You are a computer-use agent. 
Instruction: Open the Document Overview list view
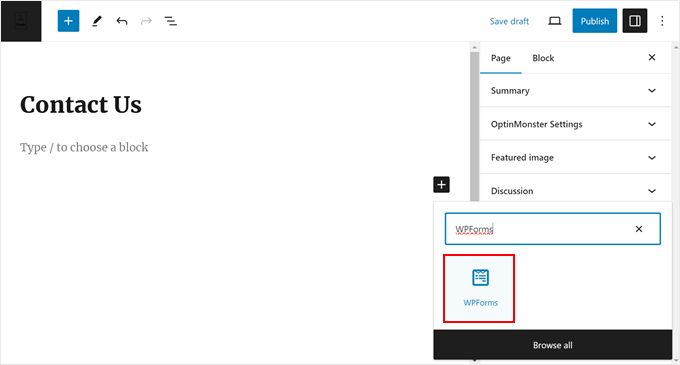(x=170, y=21)
